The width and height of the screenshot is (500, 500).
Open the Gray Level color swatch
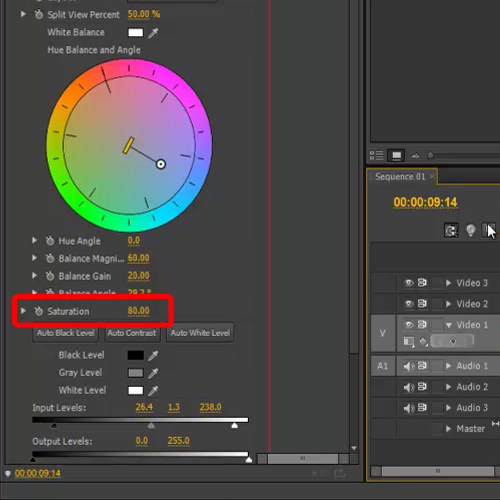coord(136,373)
